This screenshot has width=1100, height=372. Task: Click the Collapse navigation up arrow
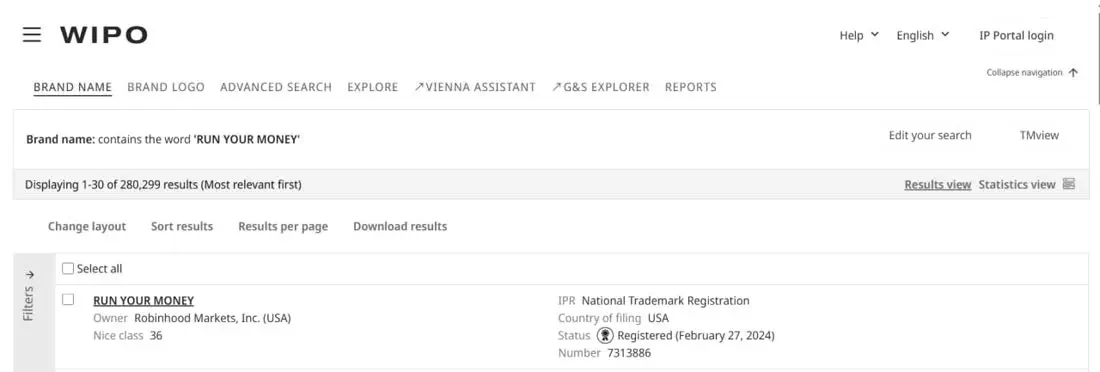(x=1073, y=73)
